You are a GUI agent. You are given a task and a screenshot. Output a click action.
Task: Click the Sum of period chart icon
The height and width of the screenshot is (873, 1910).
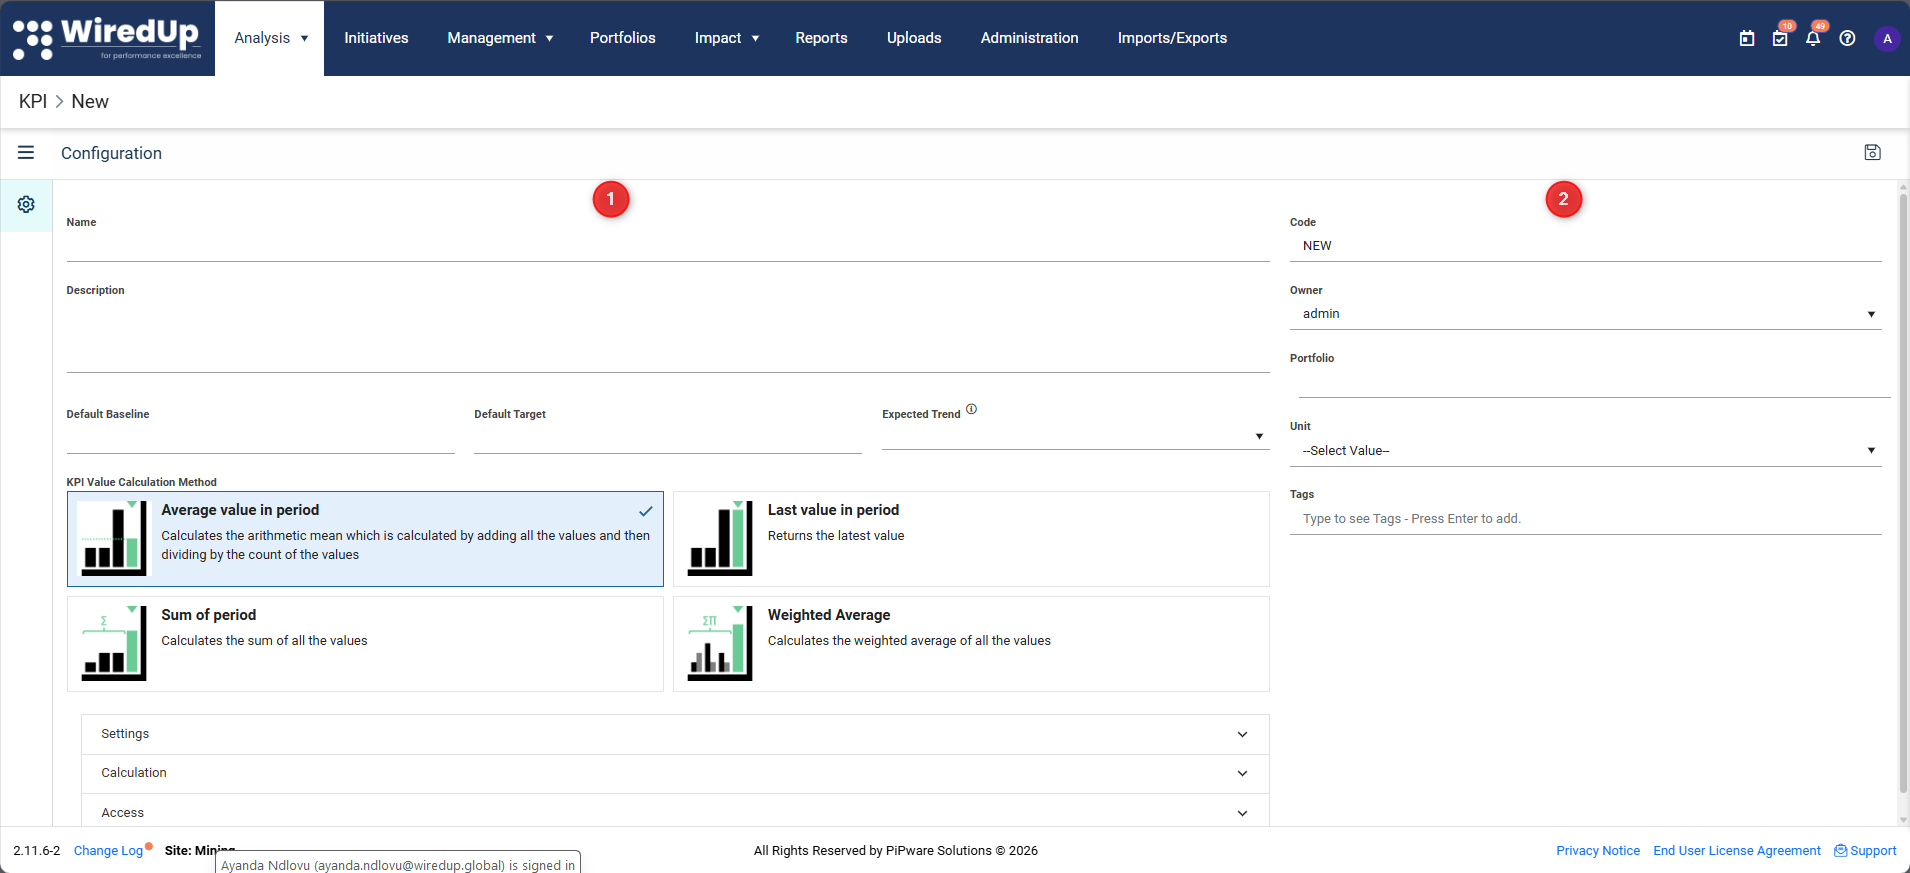112,643
